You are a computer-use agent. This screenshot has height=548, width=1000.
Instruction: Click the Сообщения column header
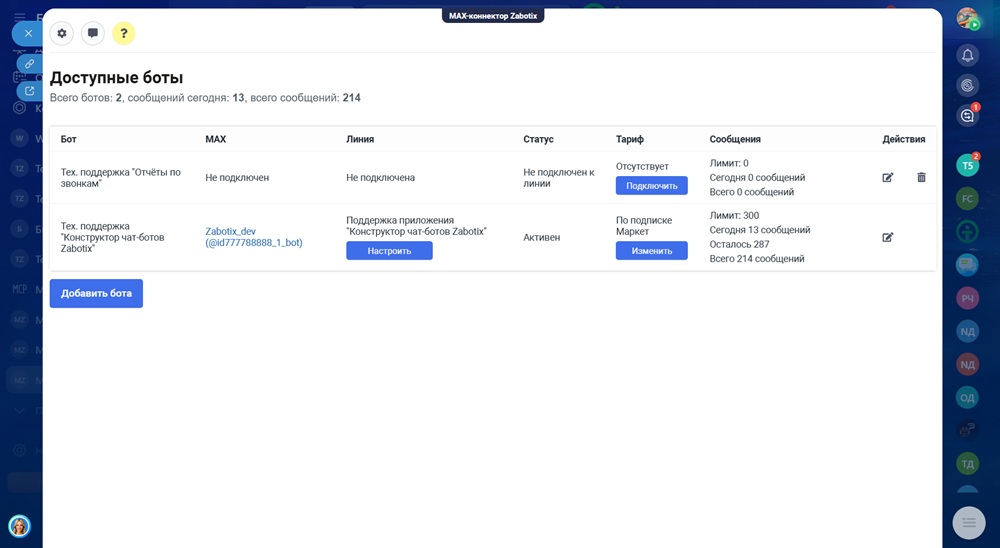click(x=735, y=139)
